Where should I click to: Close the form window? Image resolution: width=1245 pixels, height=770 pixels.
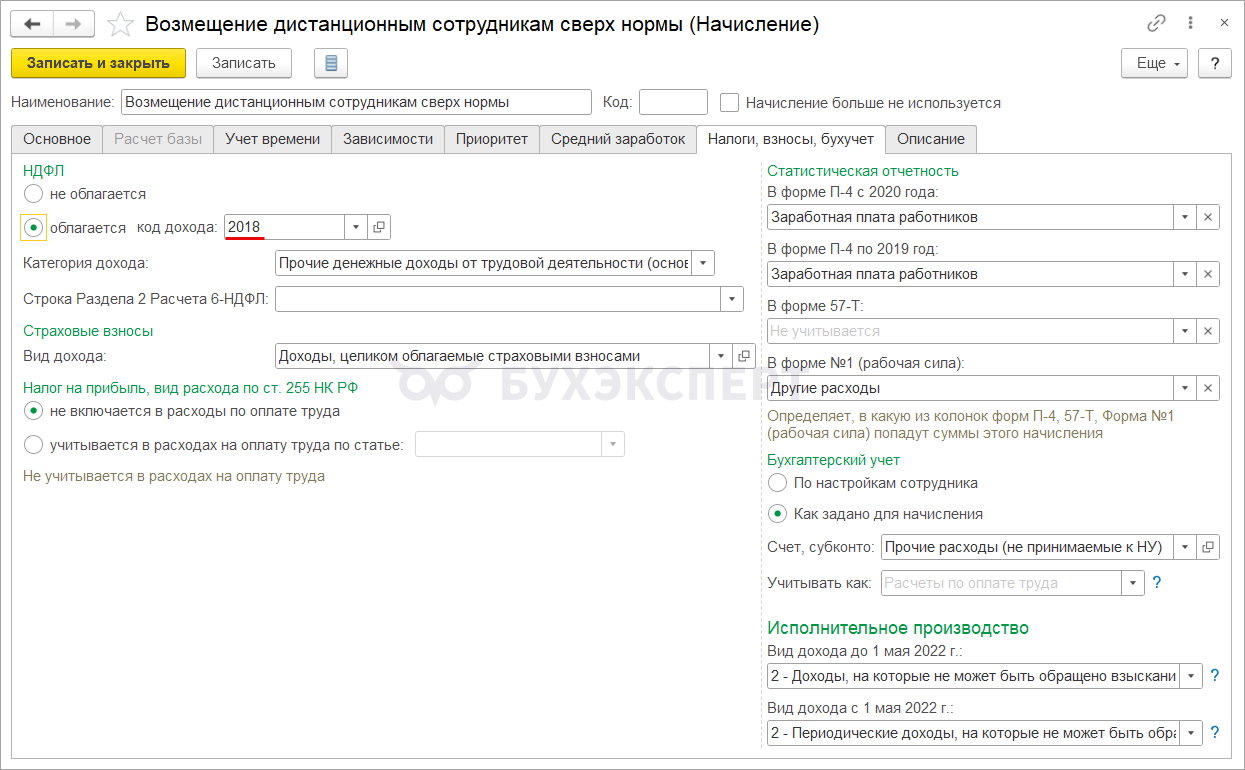1224,23
